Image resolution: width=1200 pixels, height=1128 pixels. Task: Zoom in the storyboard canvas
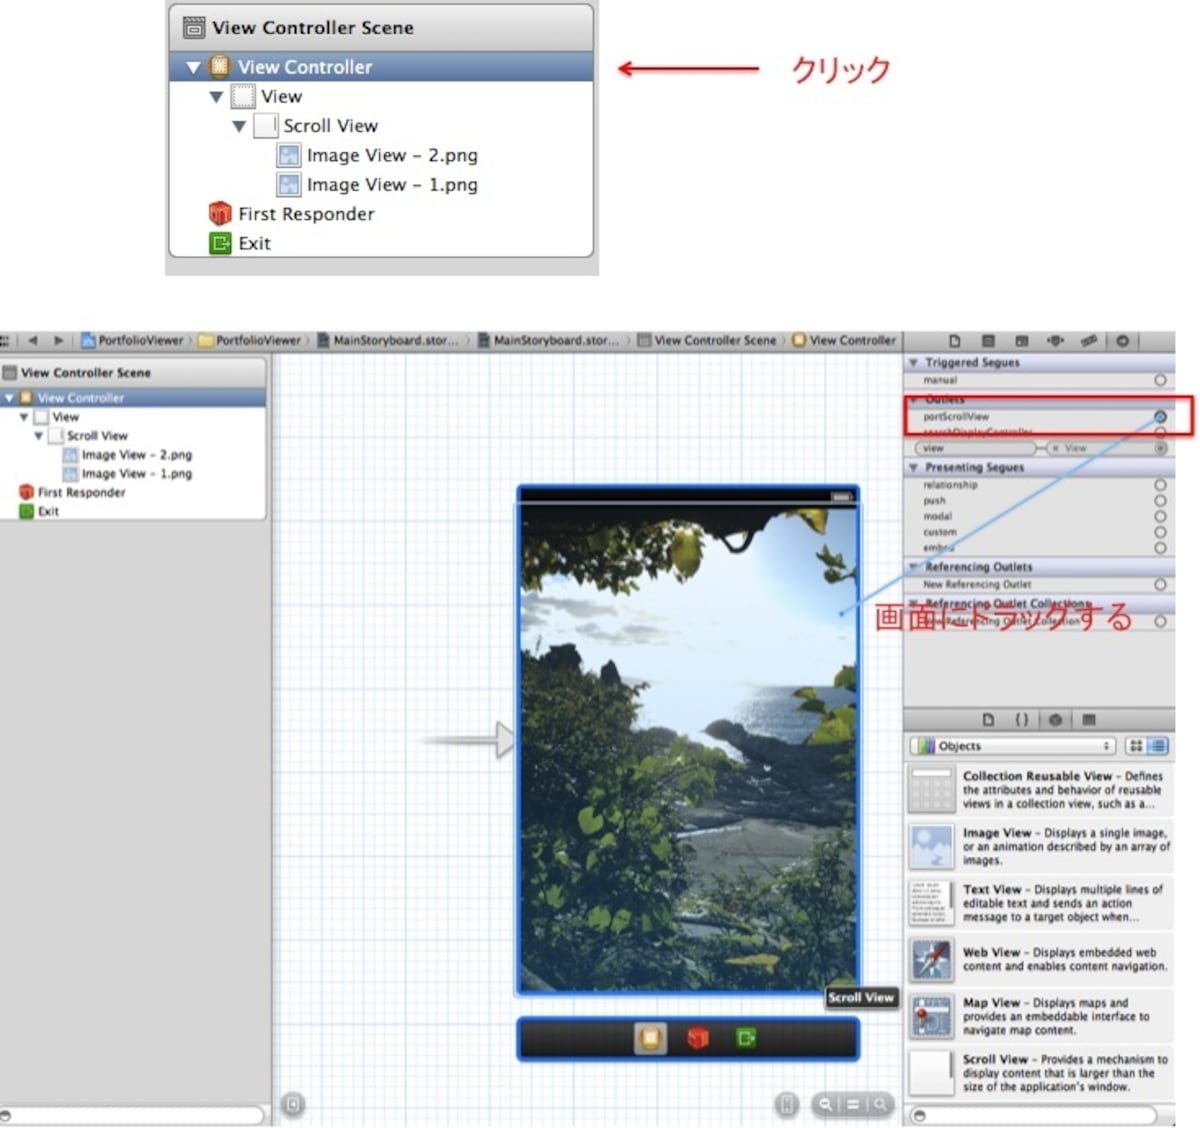click(x=880, y=1104)
